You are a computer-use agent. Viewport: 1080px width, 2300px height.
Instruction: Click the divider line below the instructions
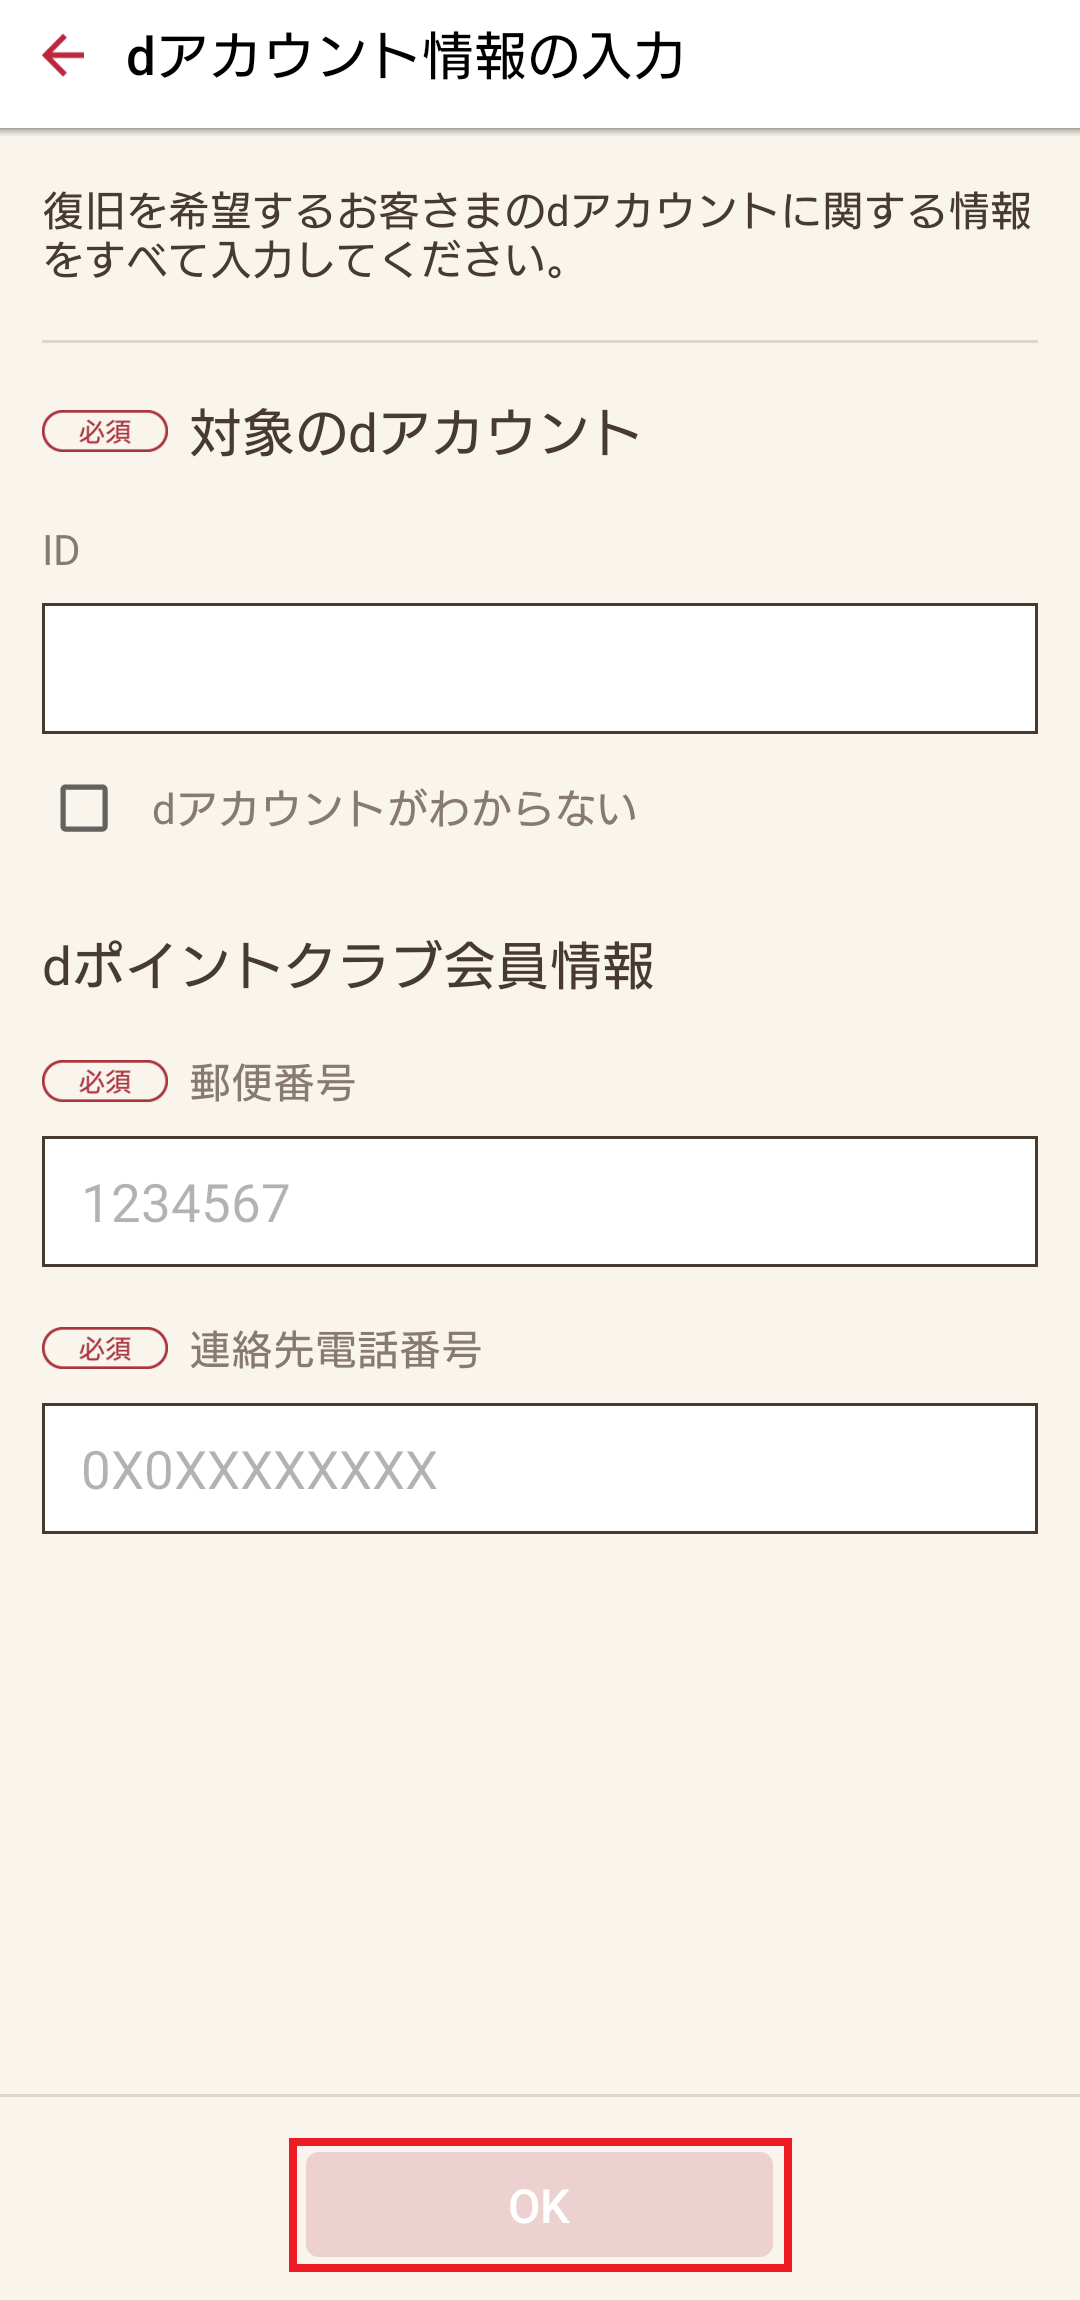(x=539, y=341)
